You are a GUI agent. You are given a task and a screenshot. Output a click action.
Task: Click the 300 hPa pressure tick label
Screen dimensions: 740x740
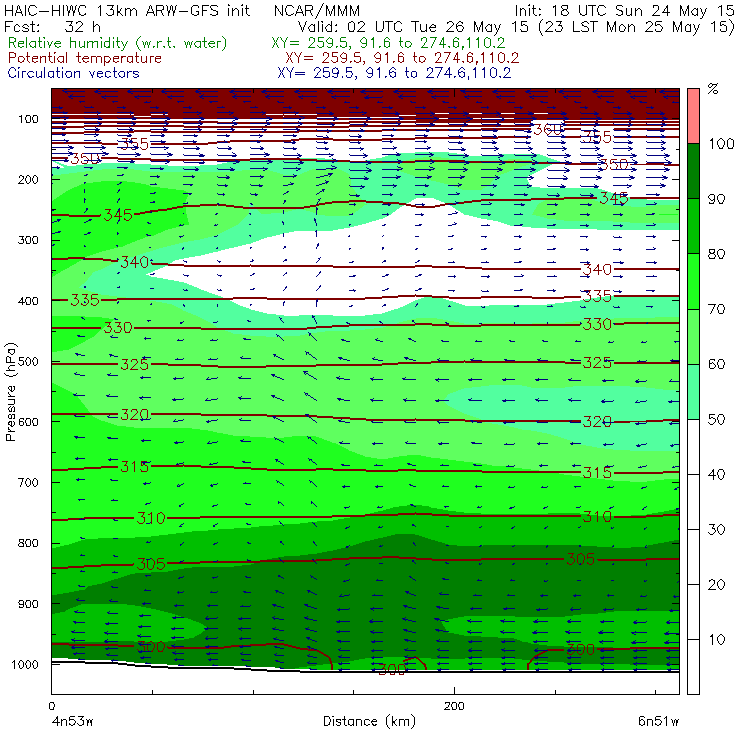pos(28,240)
